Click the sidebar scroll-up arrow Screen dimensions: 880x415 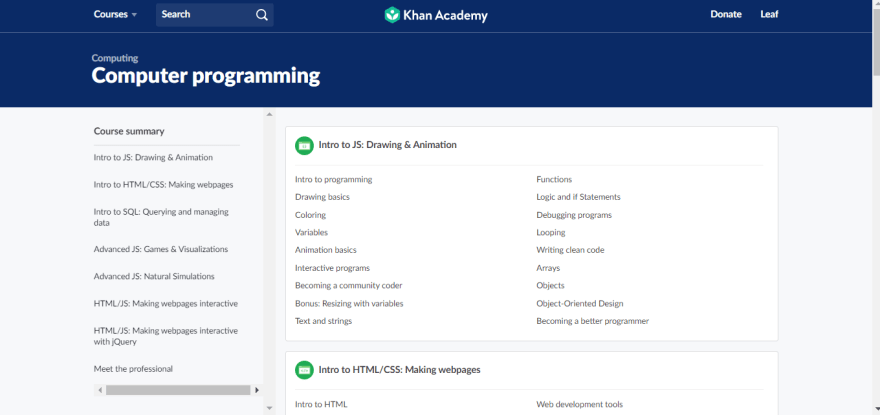coord(269,115)
